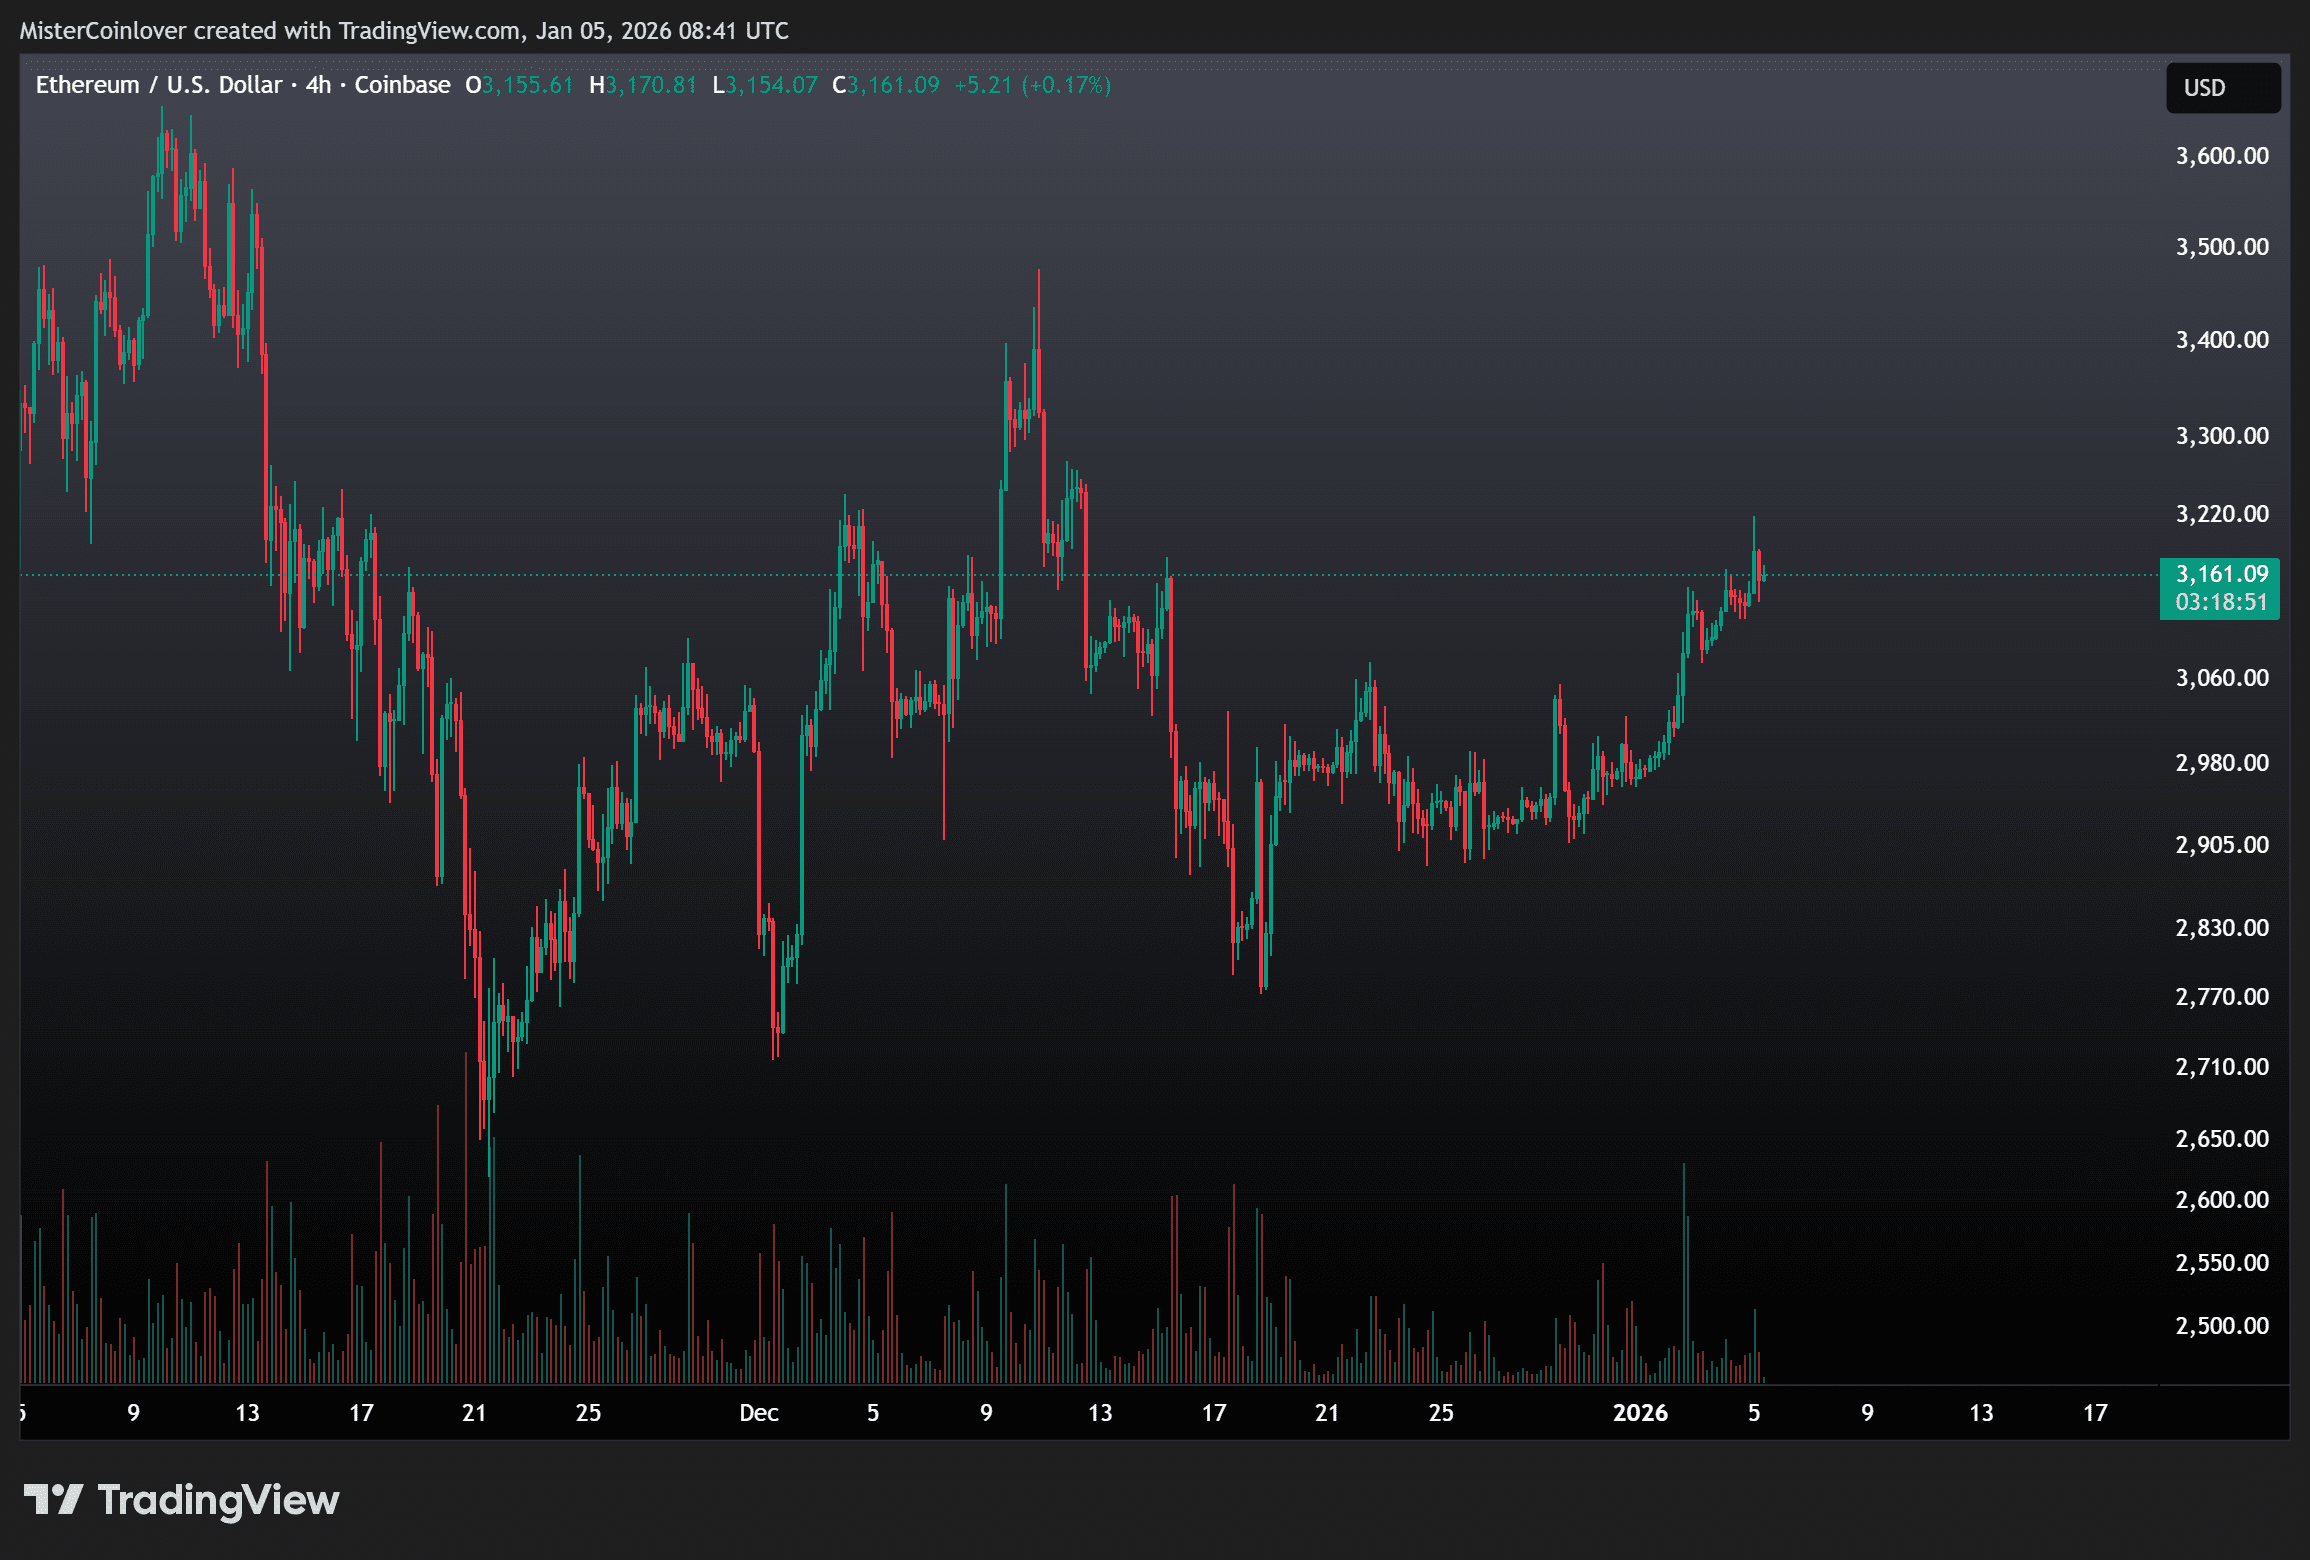Viewport: 2310px width, 1560px height.
Task: Click the tallest volume bar near January 2026
Action: point(1684,1270)
